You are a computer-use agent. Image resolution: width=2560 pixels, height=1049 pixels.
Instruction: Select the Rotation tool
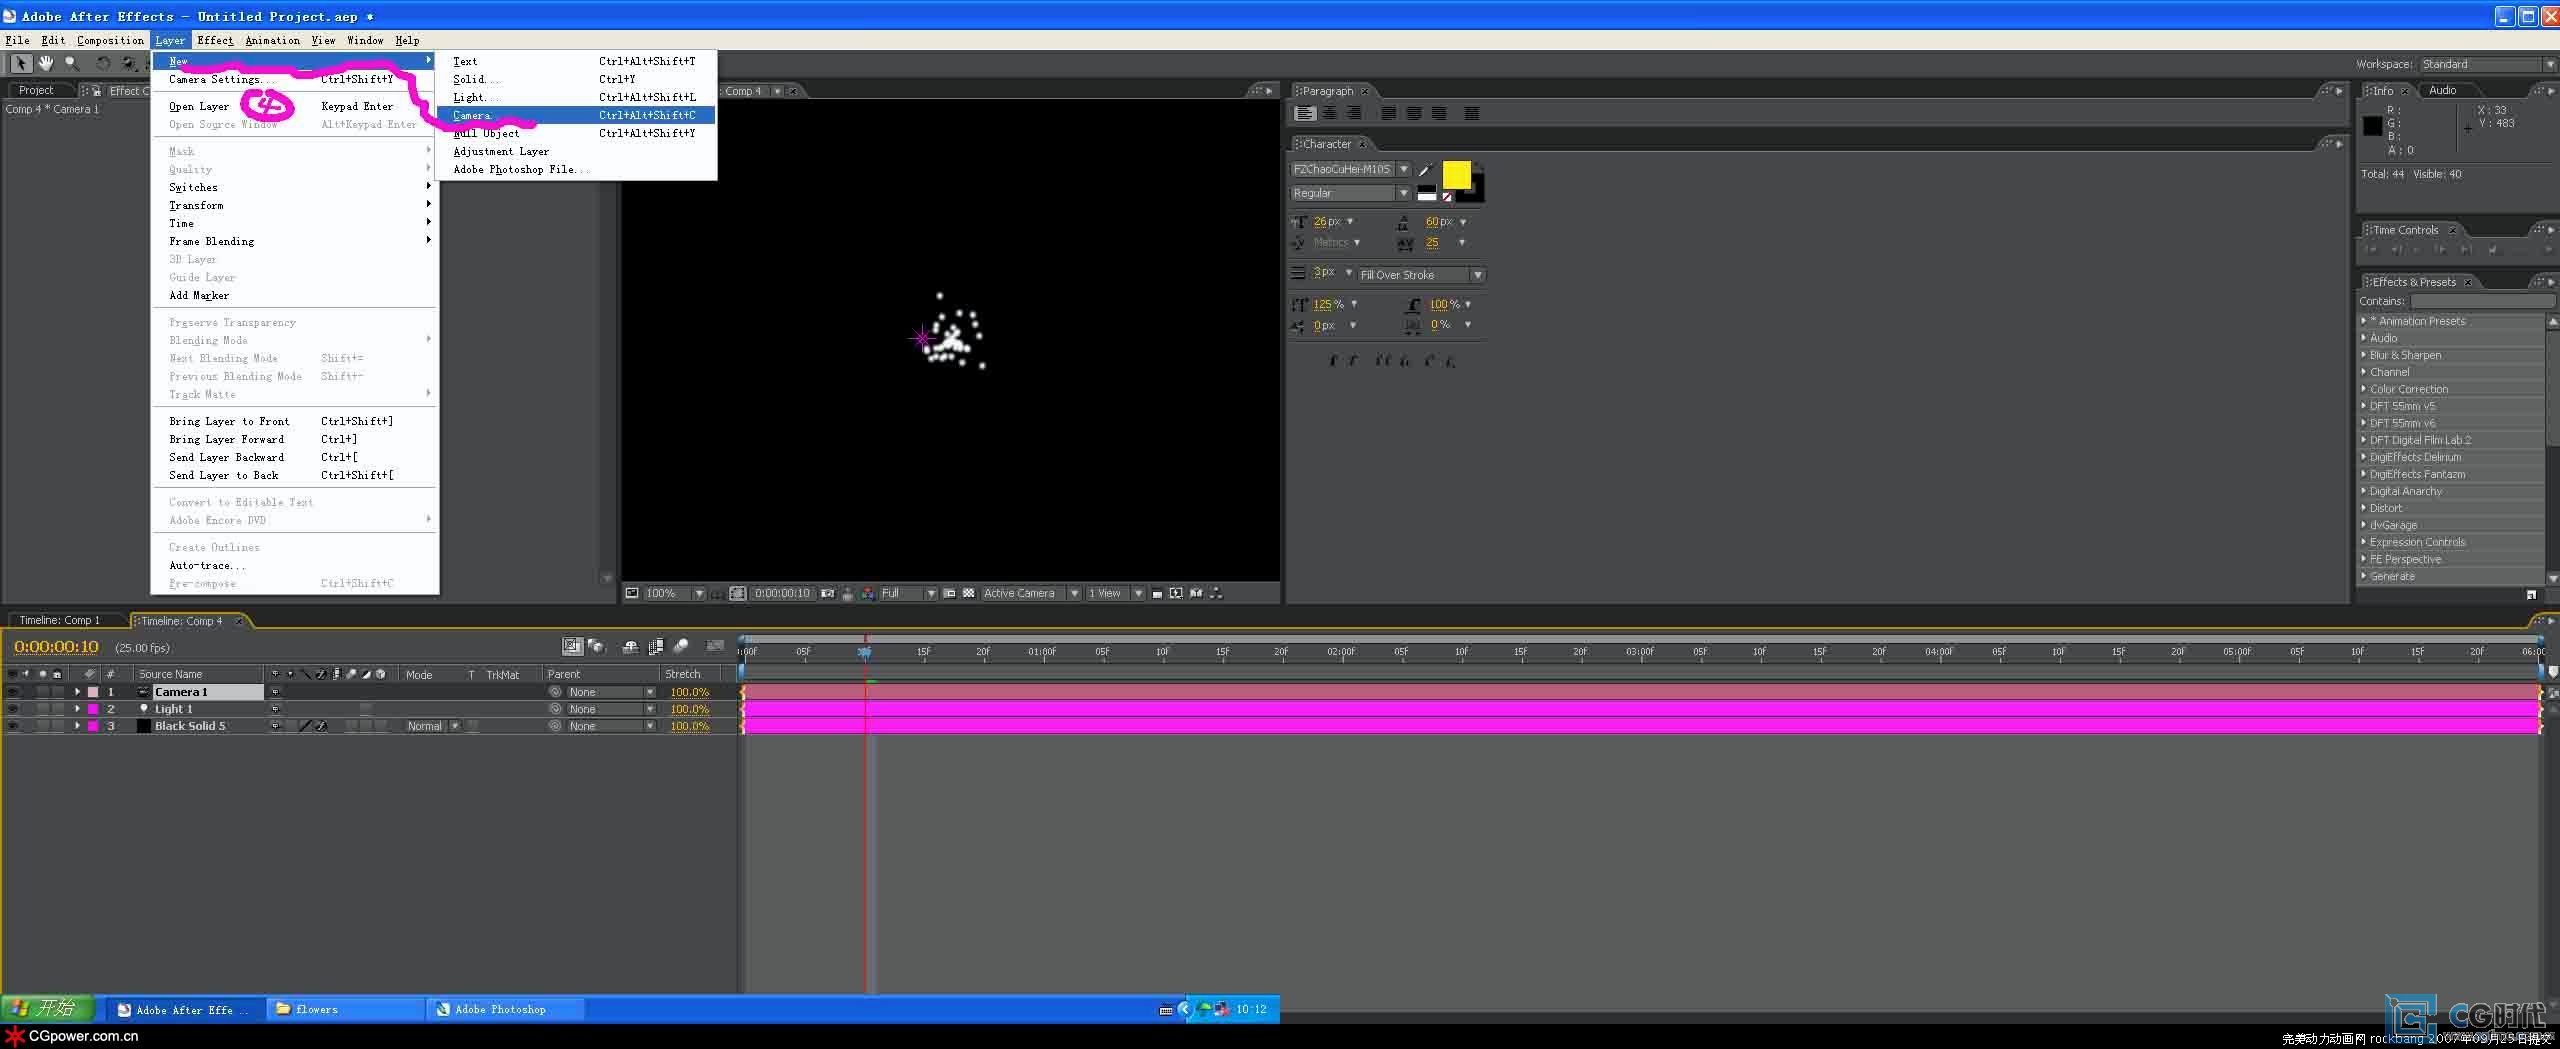point(102,63)
